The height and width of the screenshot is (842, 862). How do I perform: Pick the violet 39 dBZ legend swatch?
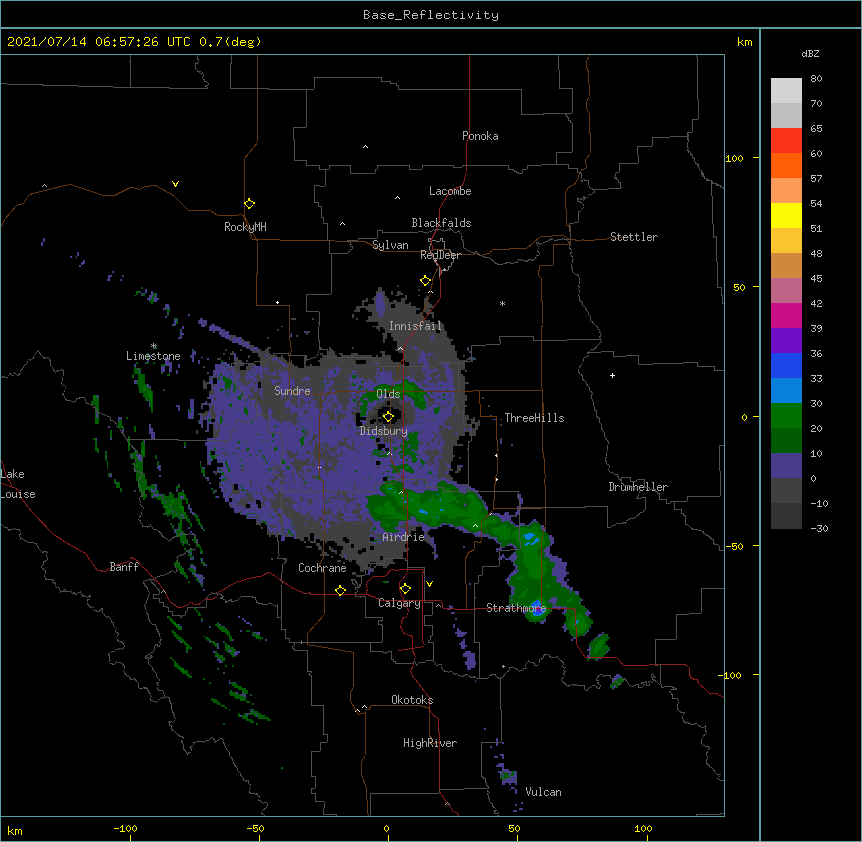coord(786,341)
